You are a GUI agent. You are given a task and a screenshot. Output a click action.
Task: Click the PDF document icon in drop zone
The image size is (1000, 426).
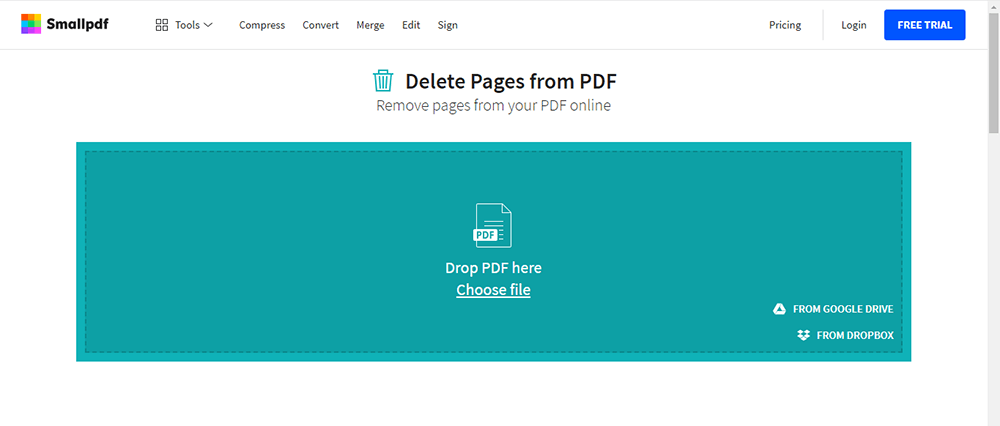click(492, 225)
